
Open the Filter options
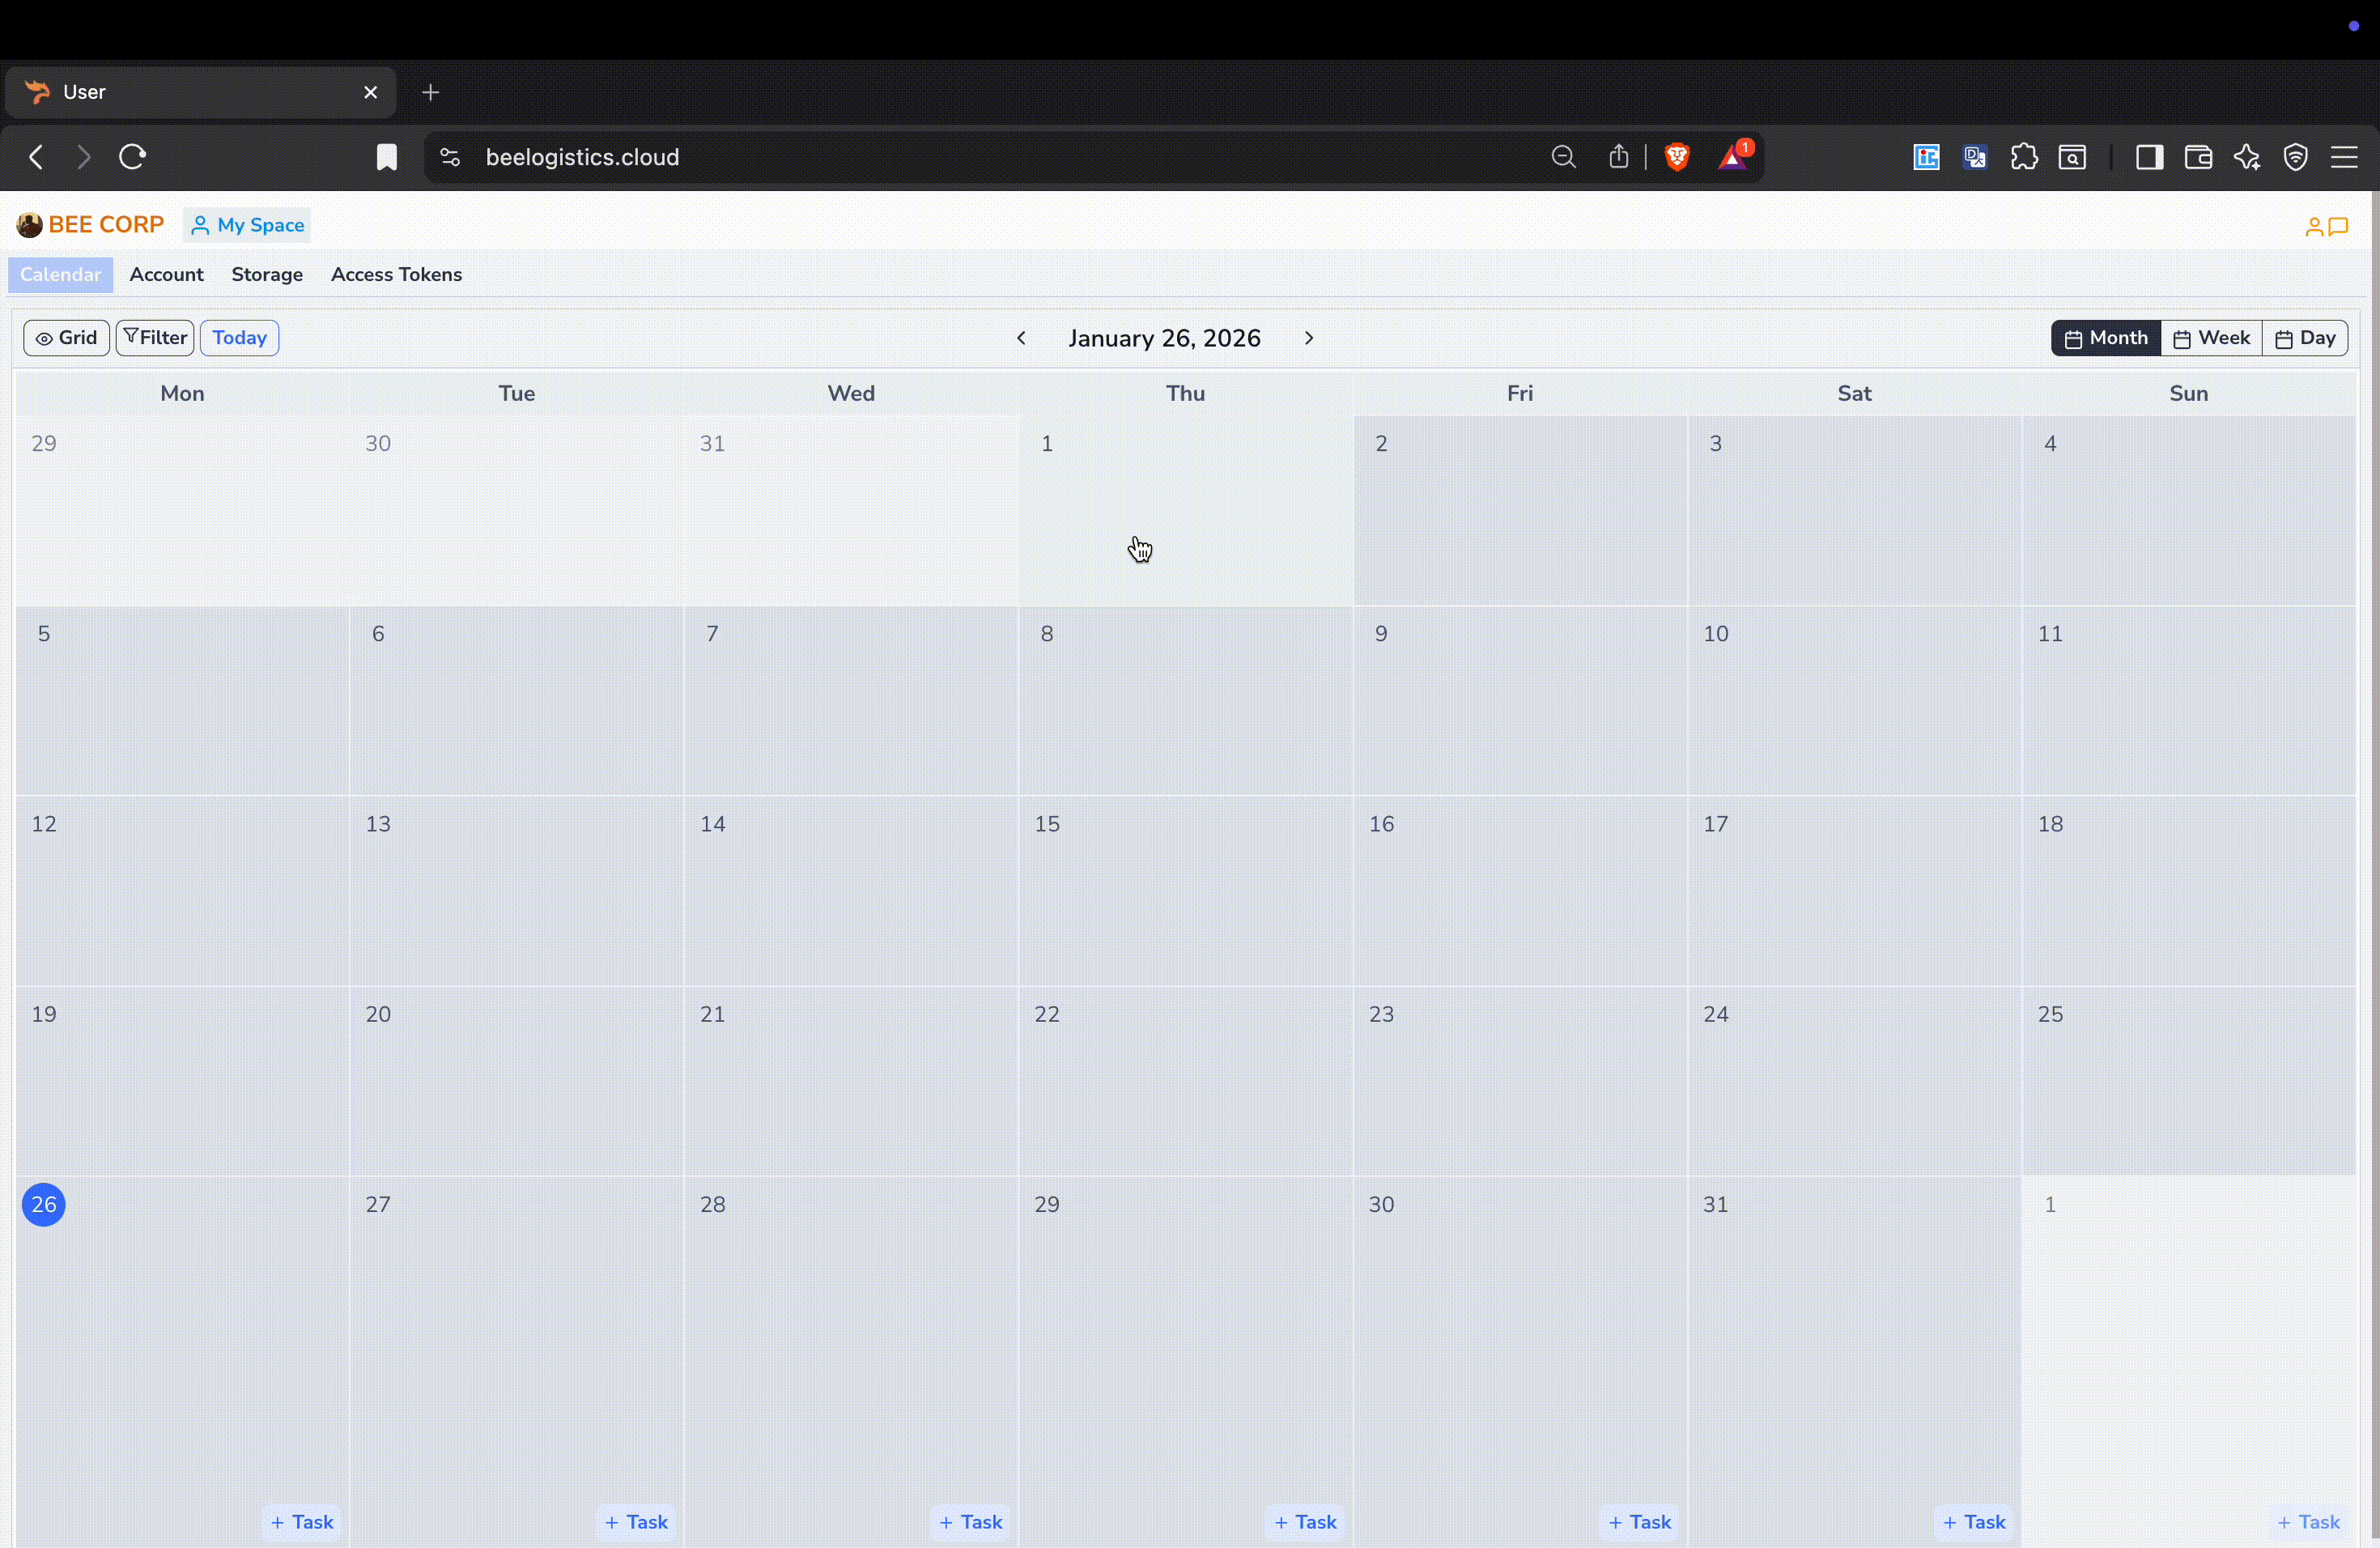(x=155, y=338)
